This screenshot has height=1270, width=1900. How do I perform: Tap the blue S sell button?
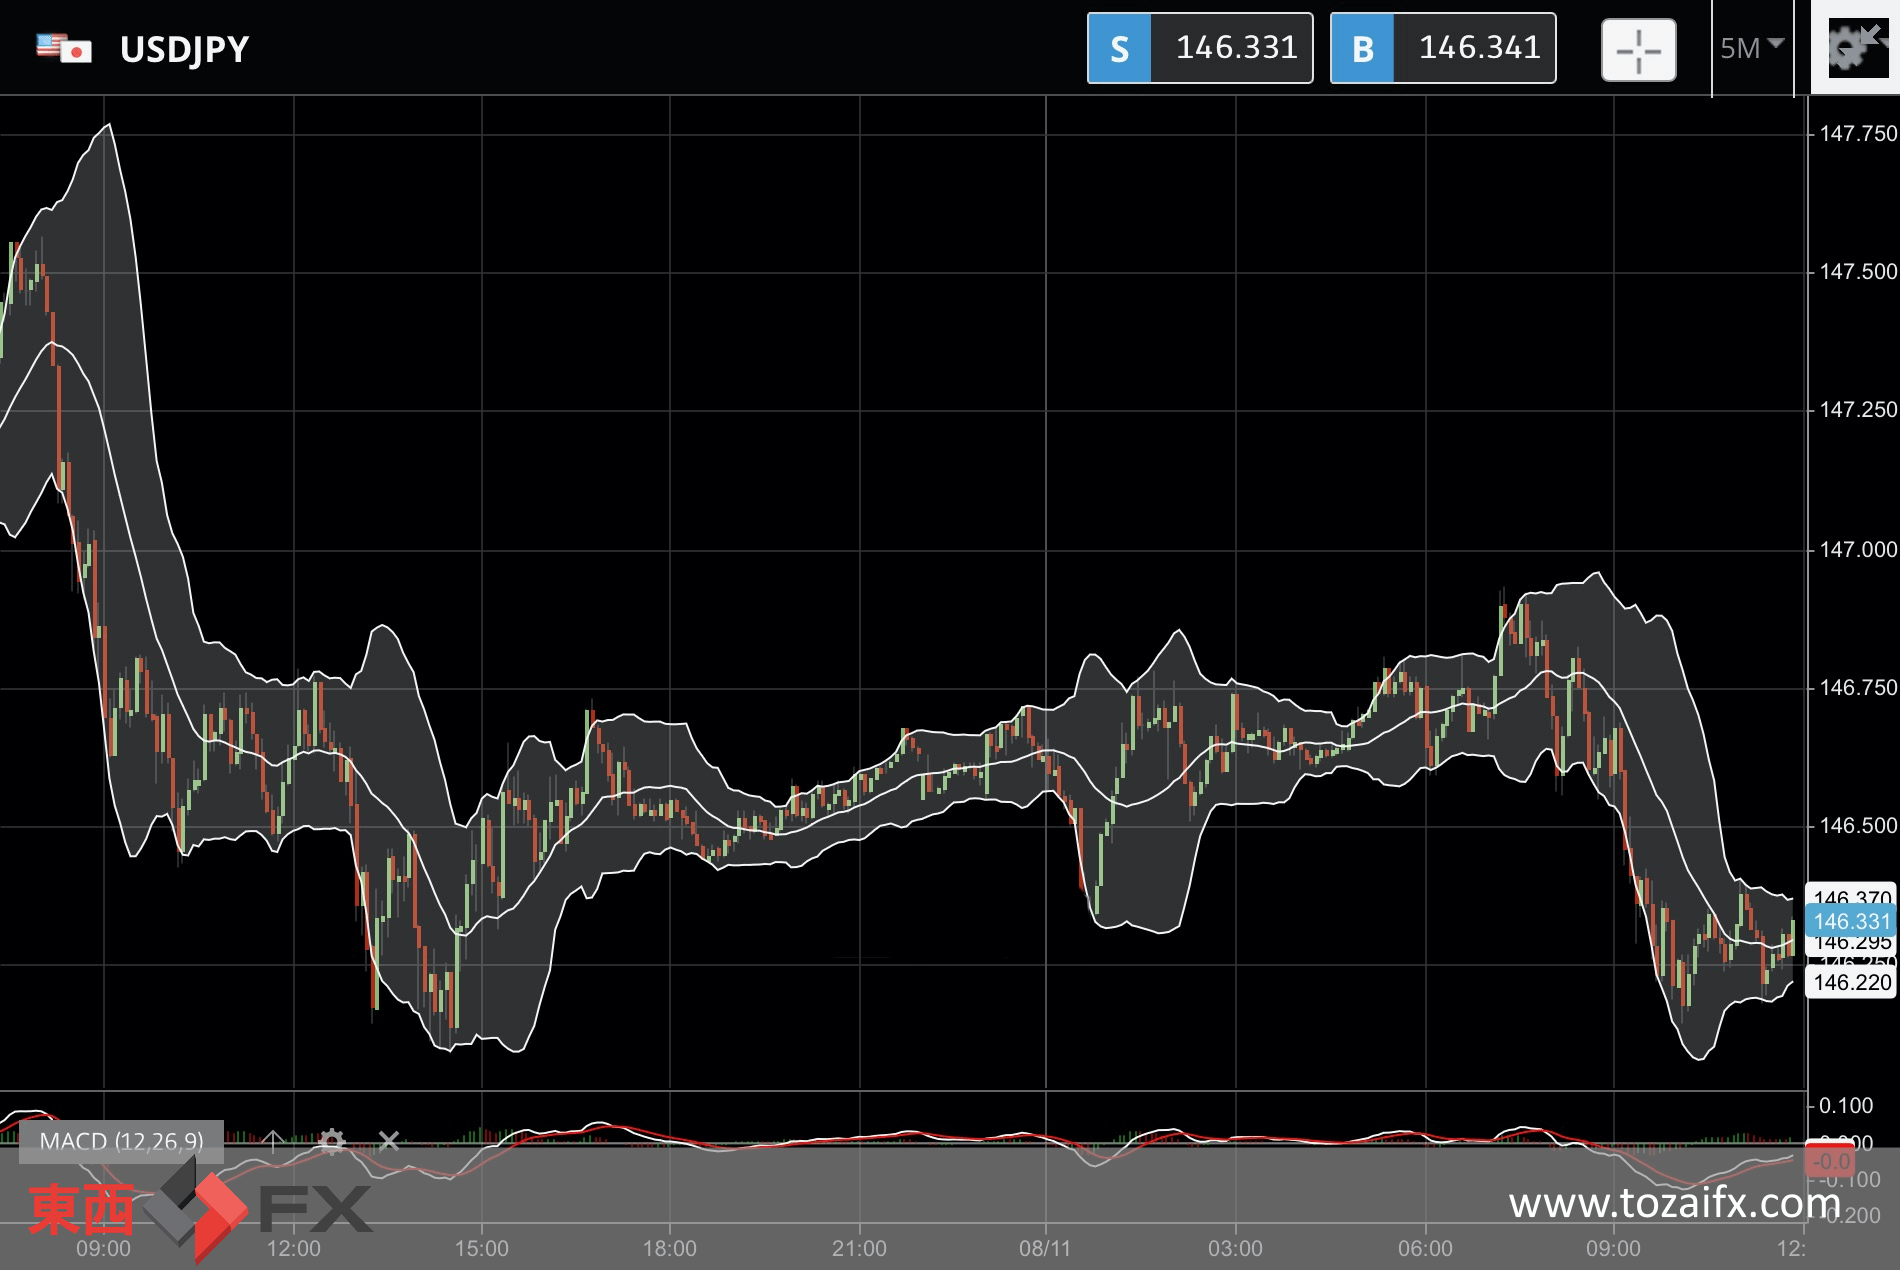(x=1119, y=48)
